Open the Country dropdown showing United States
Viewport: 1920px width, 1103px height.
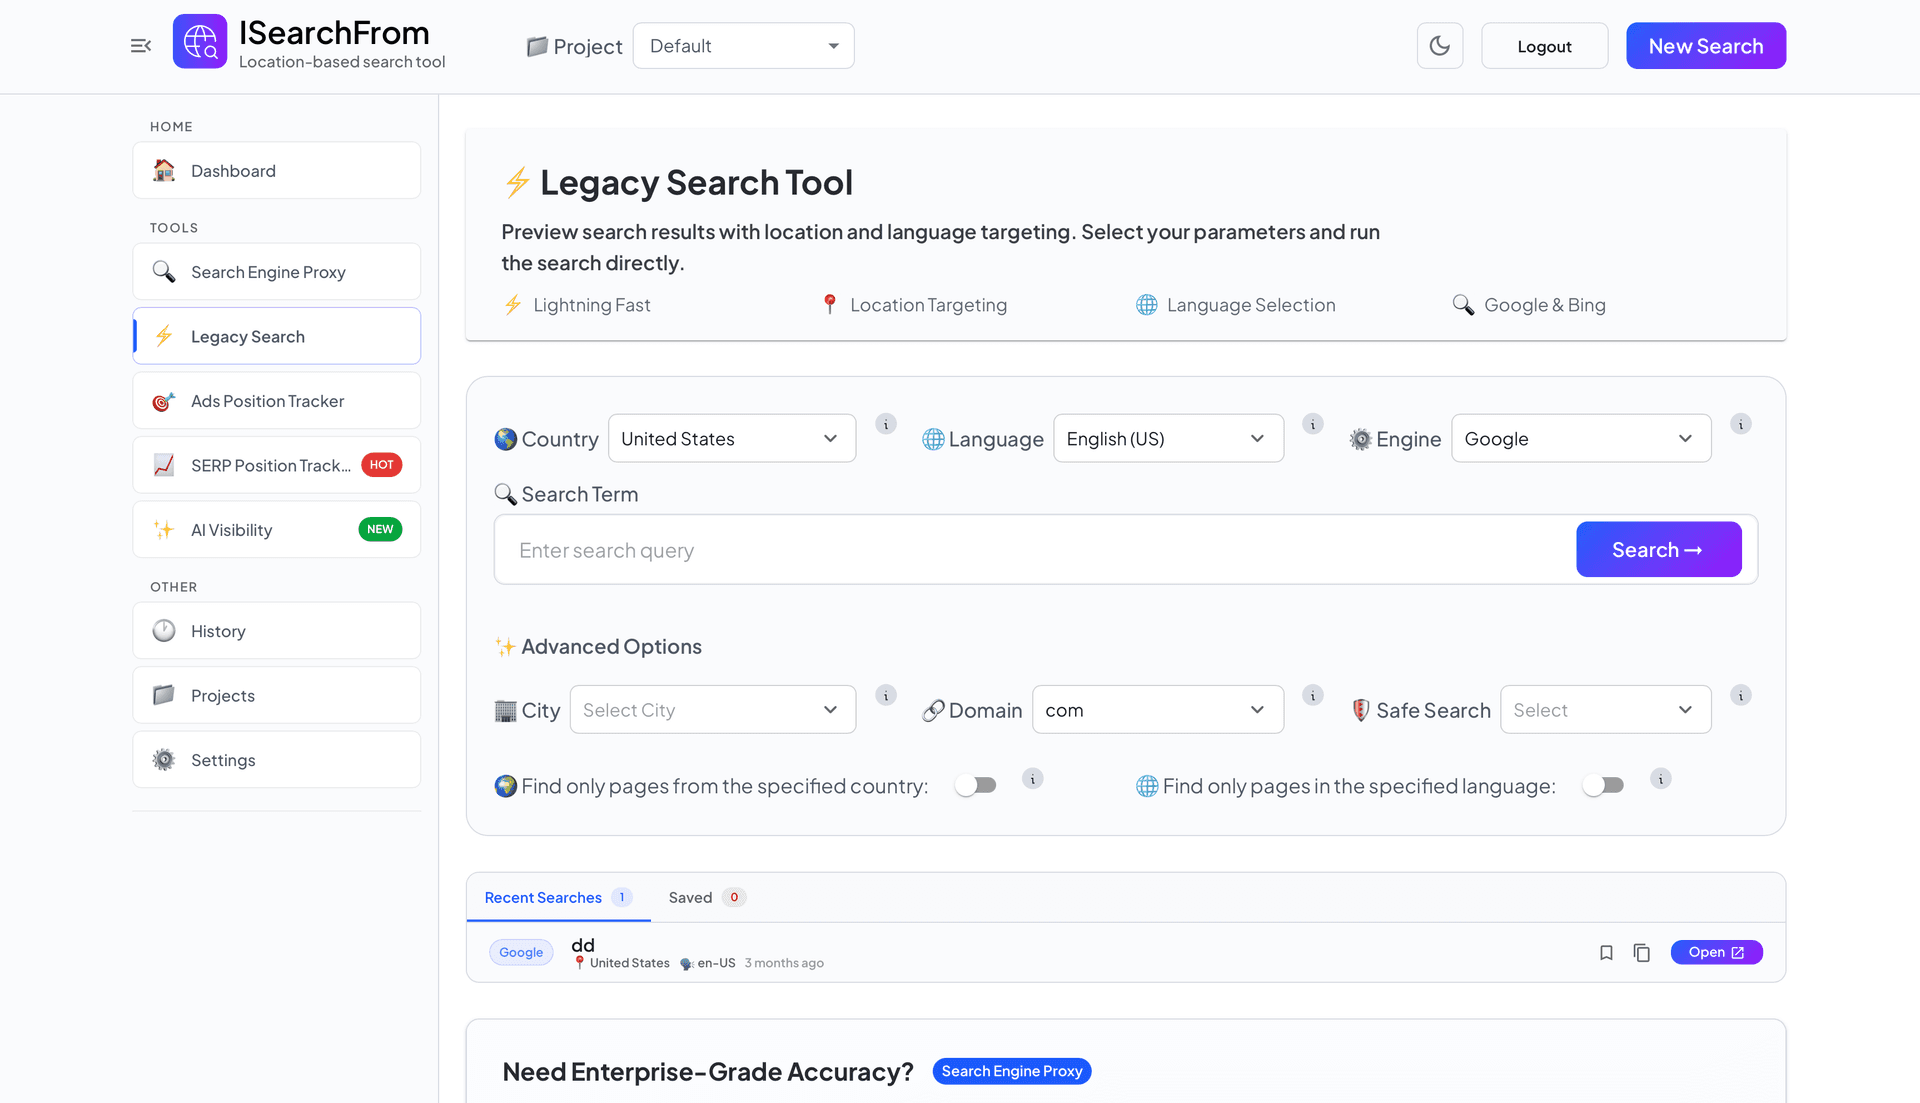(732, 439)
